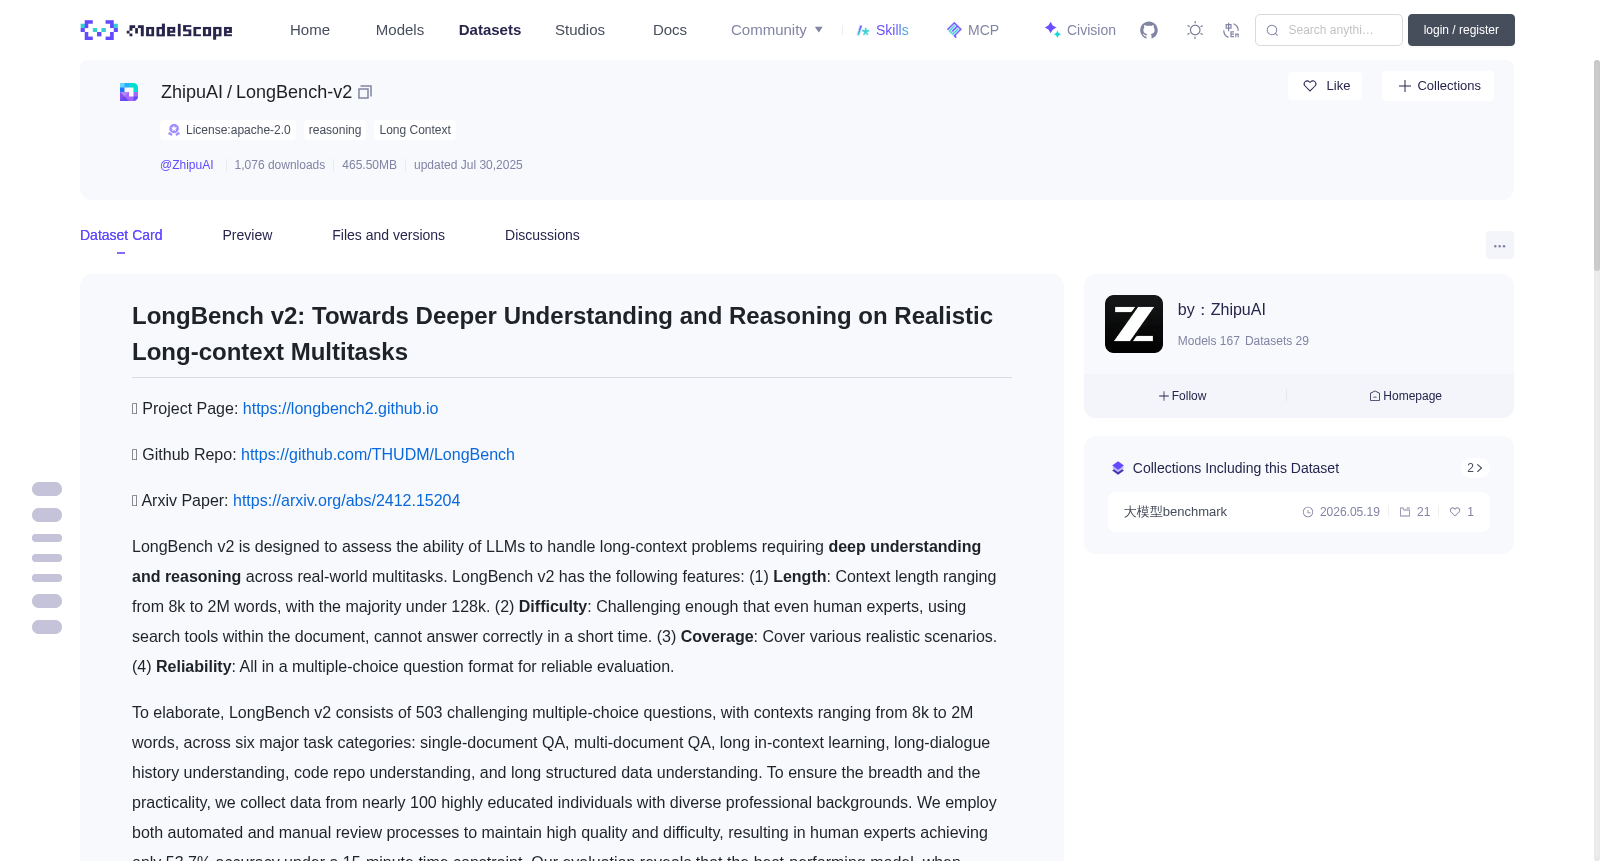Click the '1,076 downloads' text
Image resolution: width=1600 pixels, height=861 pixels.
coord(280,165)
